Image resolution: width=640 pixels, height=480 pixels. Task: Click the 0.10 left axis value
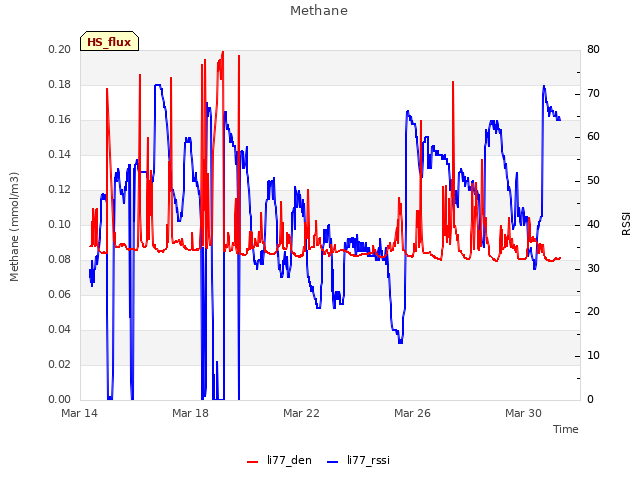point(59,224)
